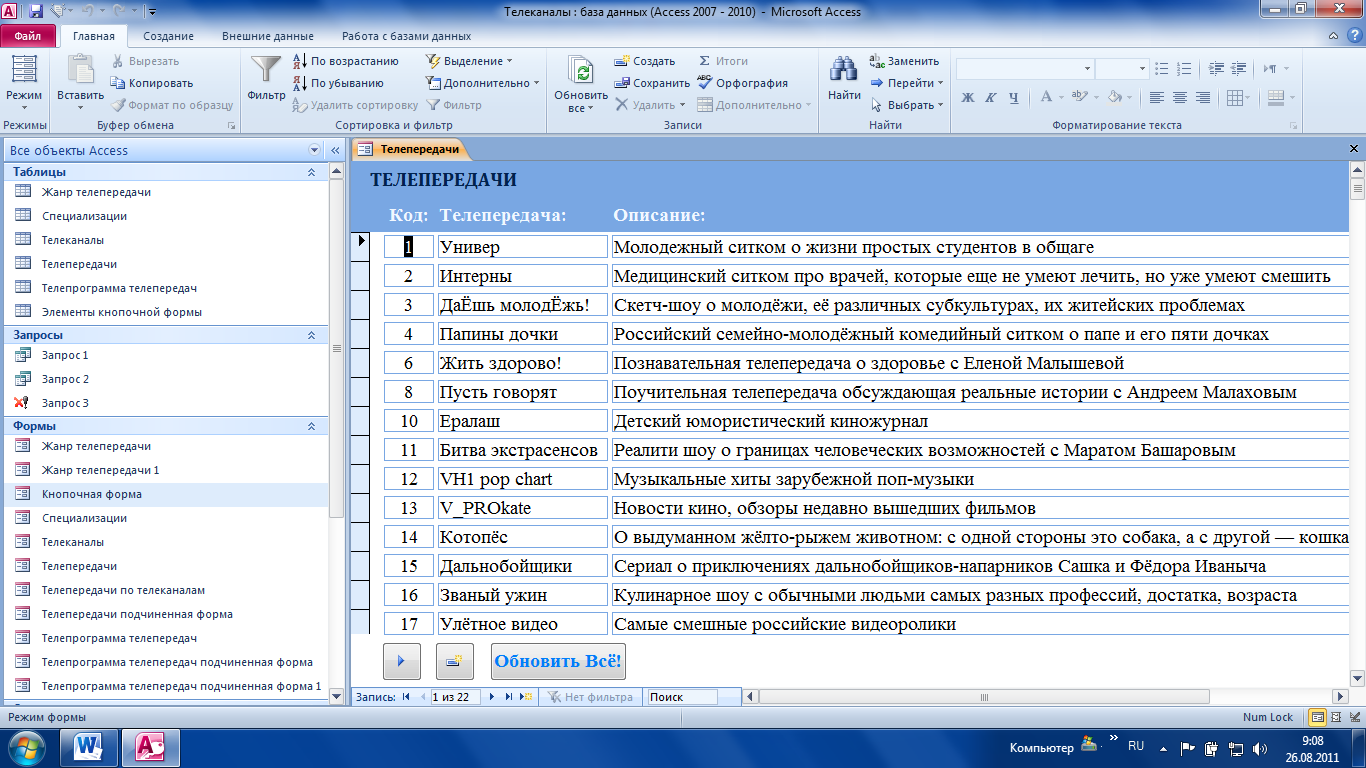Sort records По возрастанию
Image resolution: width=1366 pixels, height=768 pixels.
click(x=345, y=61)
